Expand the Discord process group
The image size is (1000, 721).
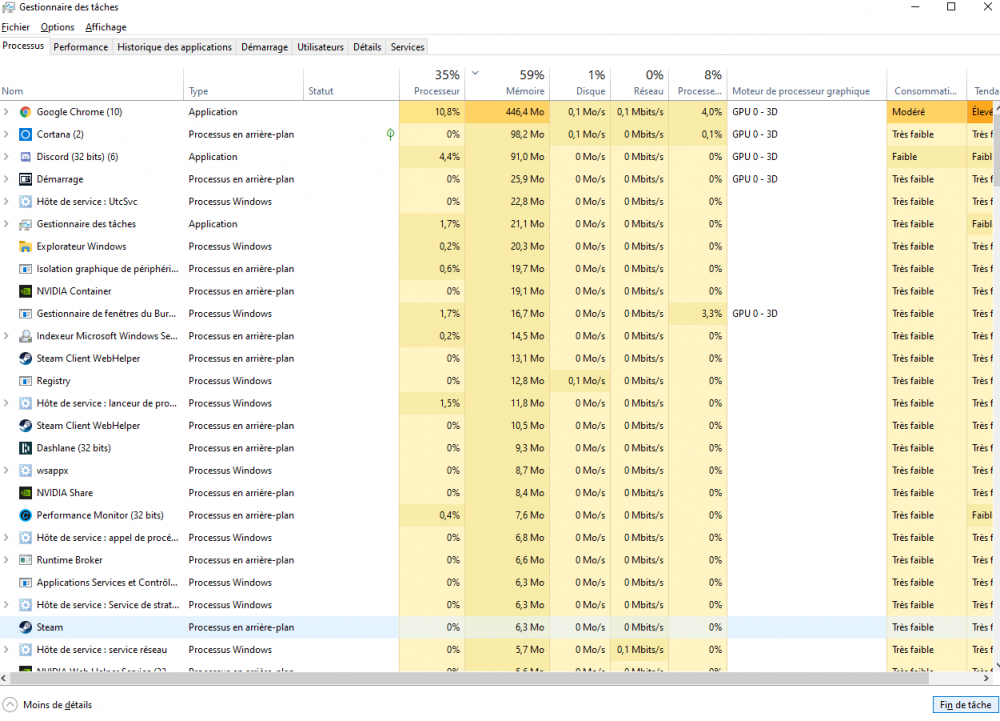(6, 157)
